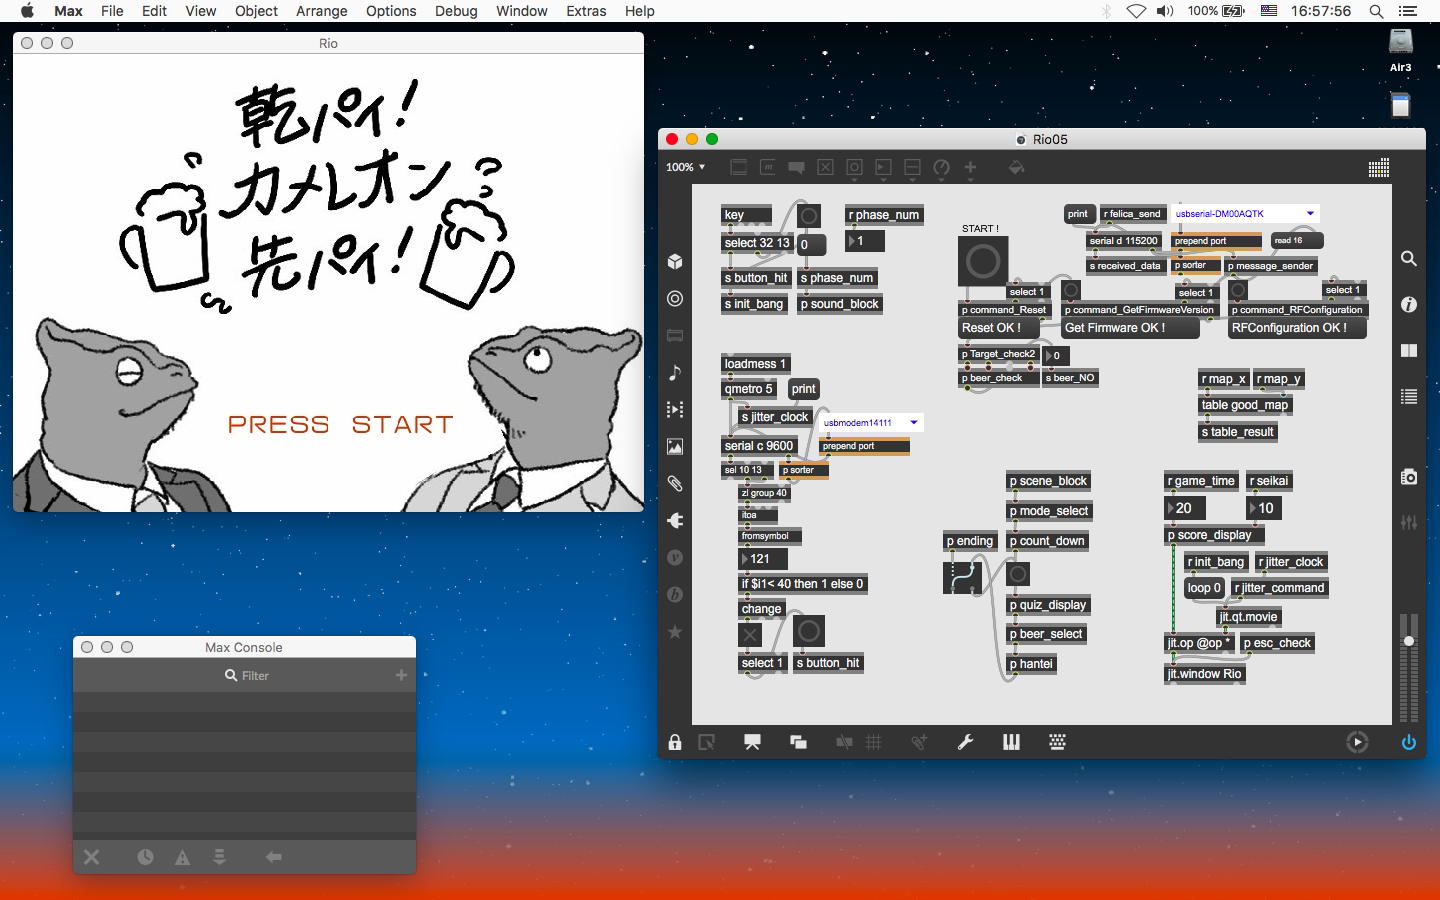This screenshot has height=900, width=1440.
Task: Click the Filter field in Max Console
Action: pyautogui.click(x=245, y=675)
